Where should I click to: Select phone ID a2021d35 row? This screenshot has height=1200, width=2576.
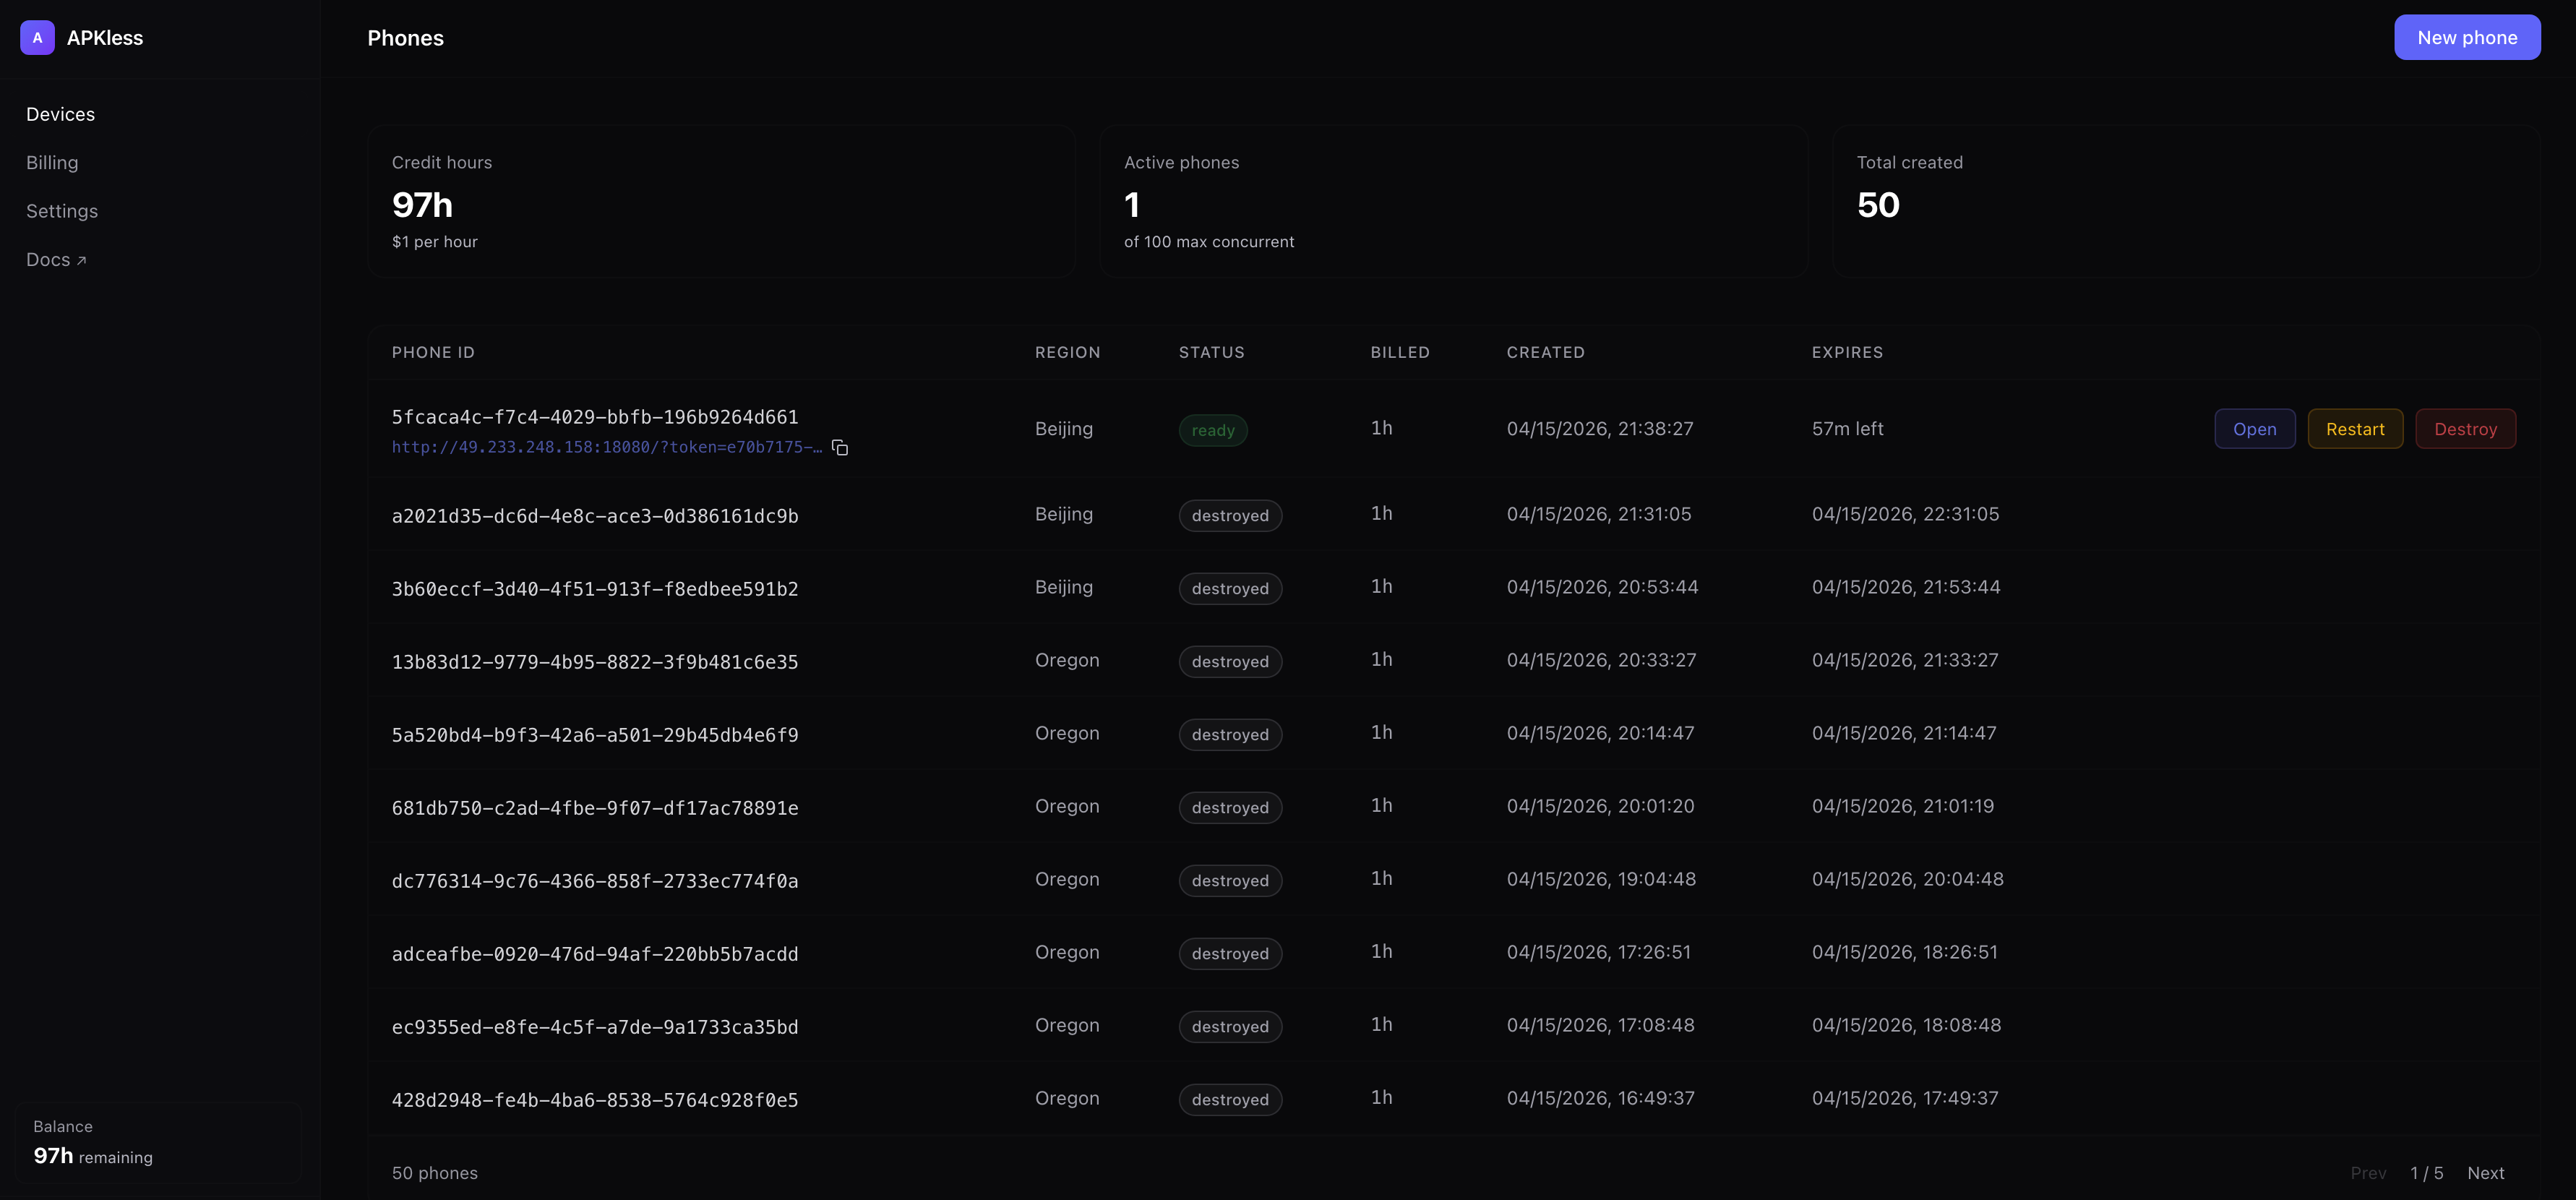pos(595,516)
